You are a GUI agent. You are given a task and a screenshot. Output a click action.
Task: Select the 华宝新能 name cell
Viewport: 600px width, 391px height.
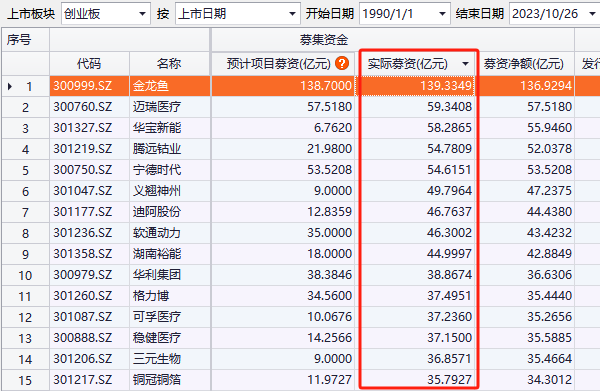[170, 128]
